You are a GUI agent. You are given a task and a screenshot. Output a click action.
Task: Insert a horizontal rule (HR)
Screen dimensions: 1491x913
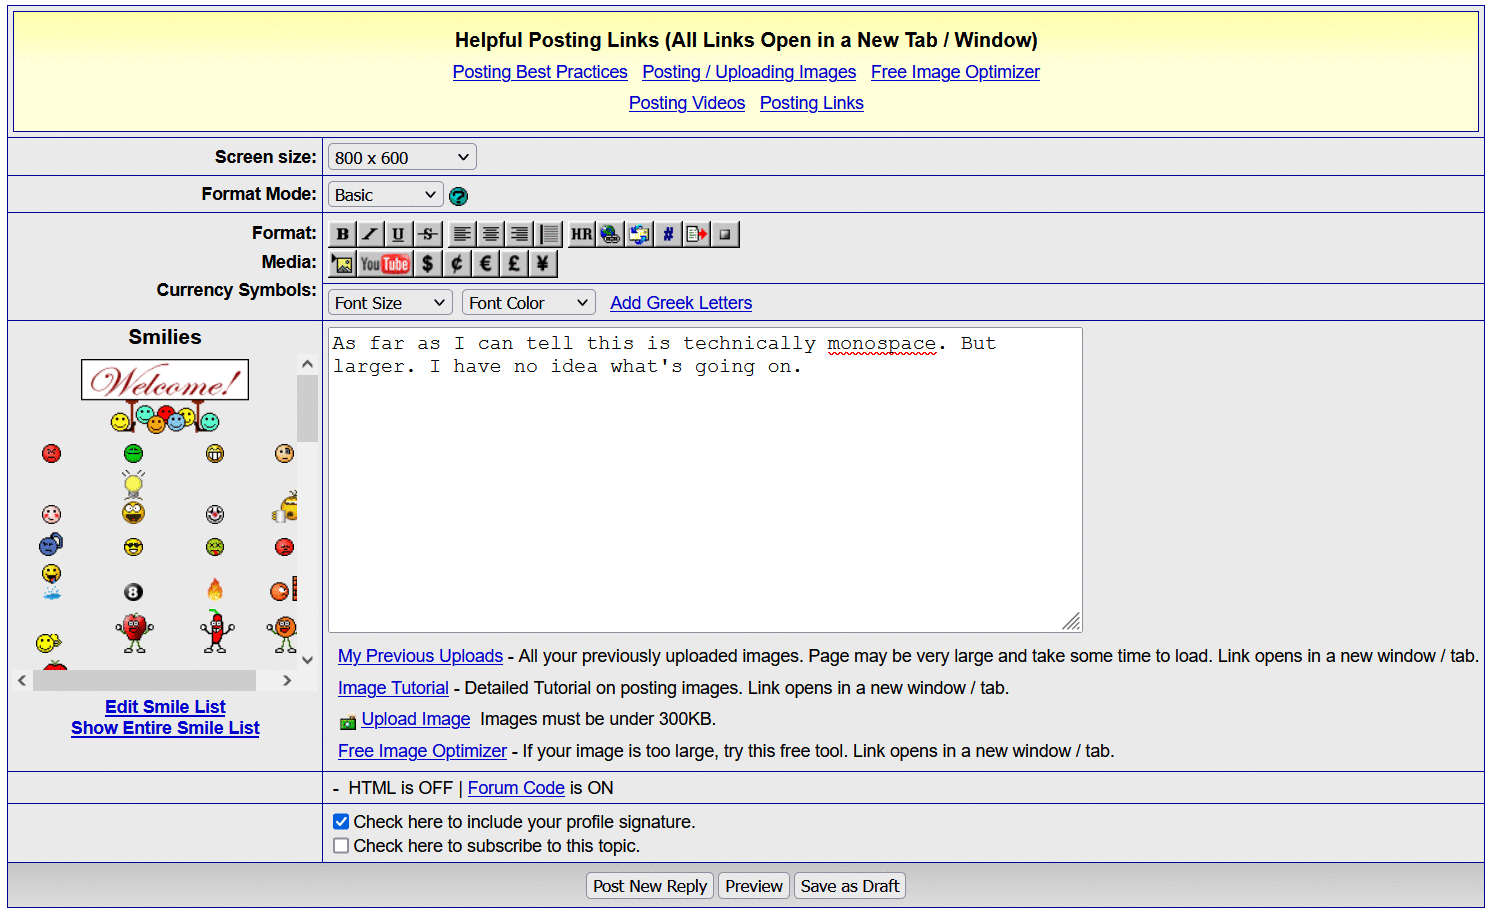coord(582,234)
